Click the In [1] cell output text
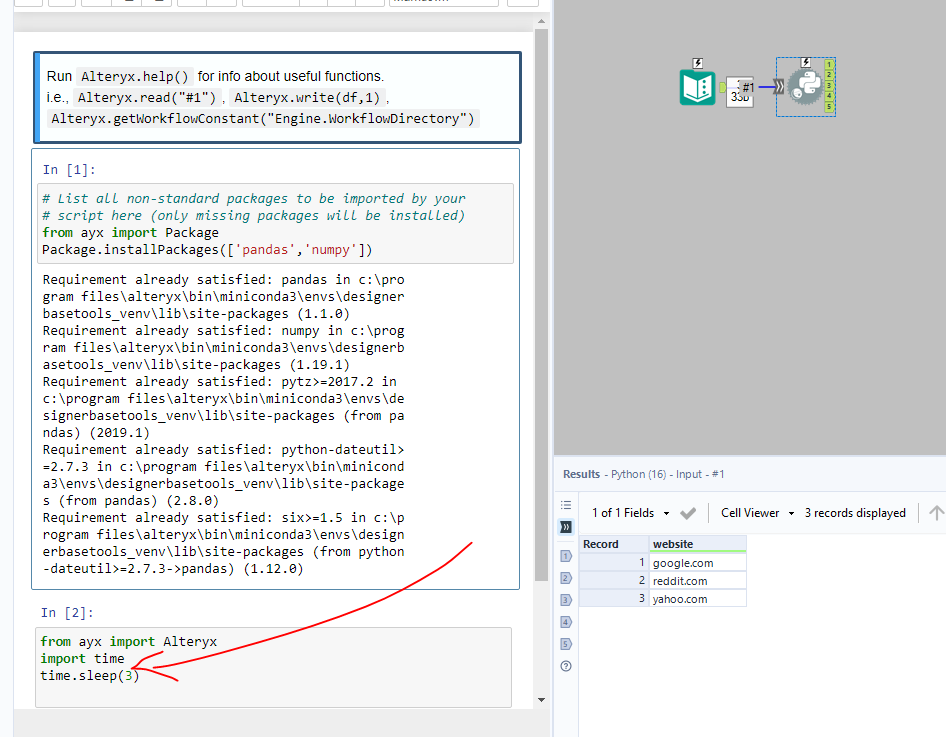Image resolution: width=946 pixels, height=737 pixels. point(223,424)
